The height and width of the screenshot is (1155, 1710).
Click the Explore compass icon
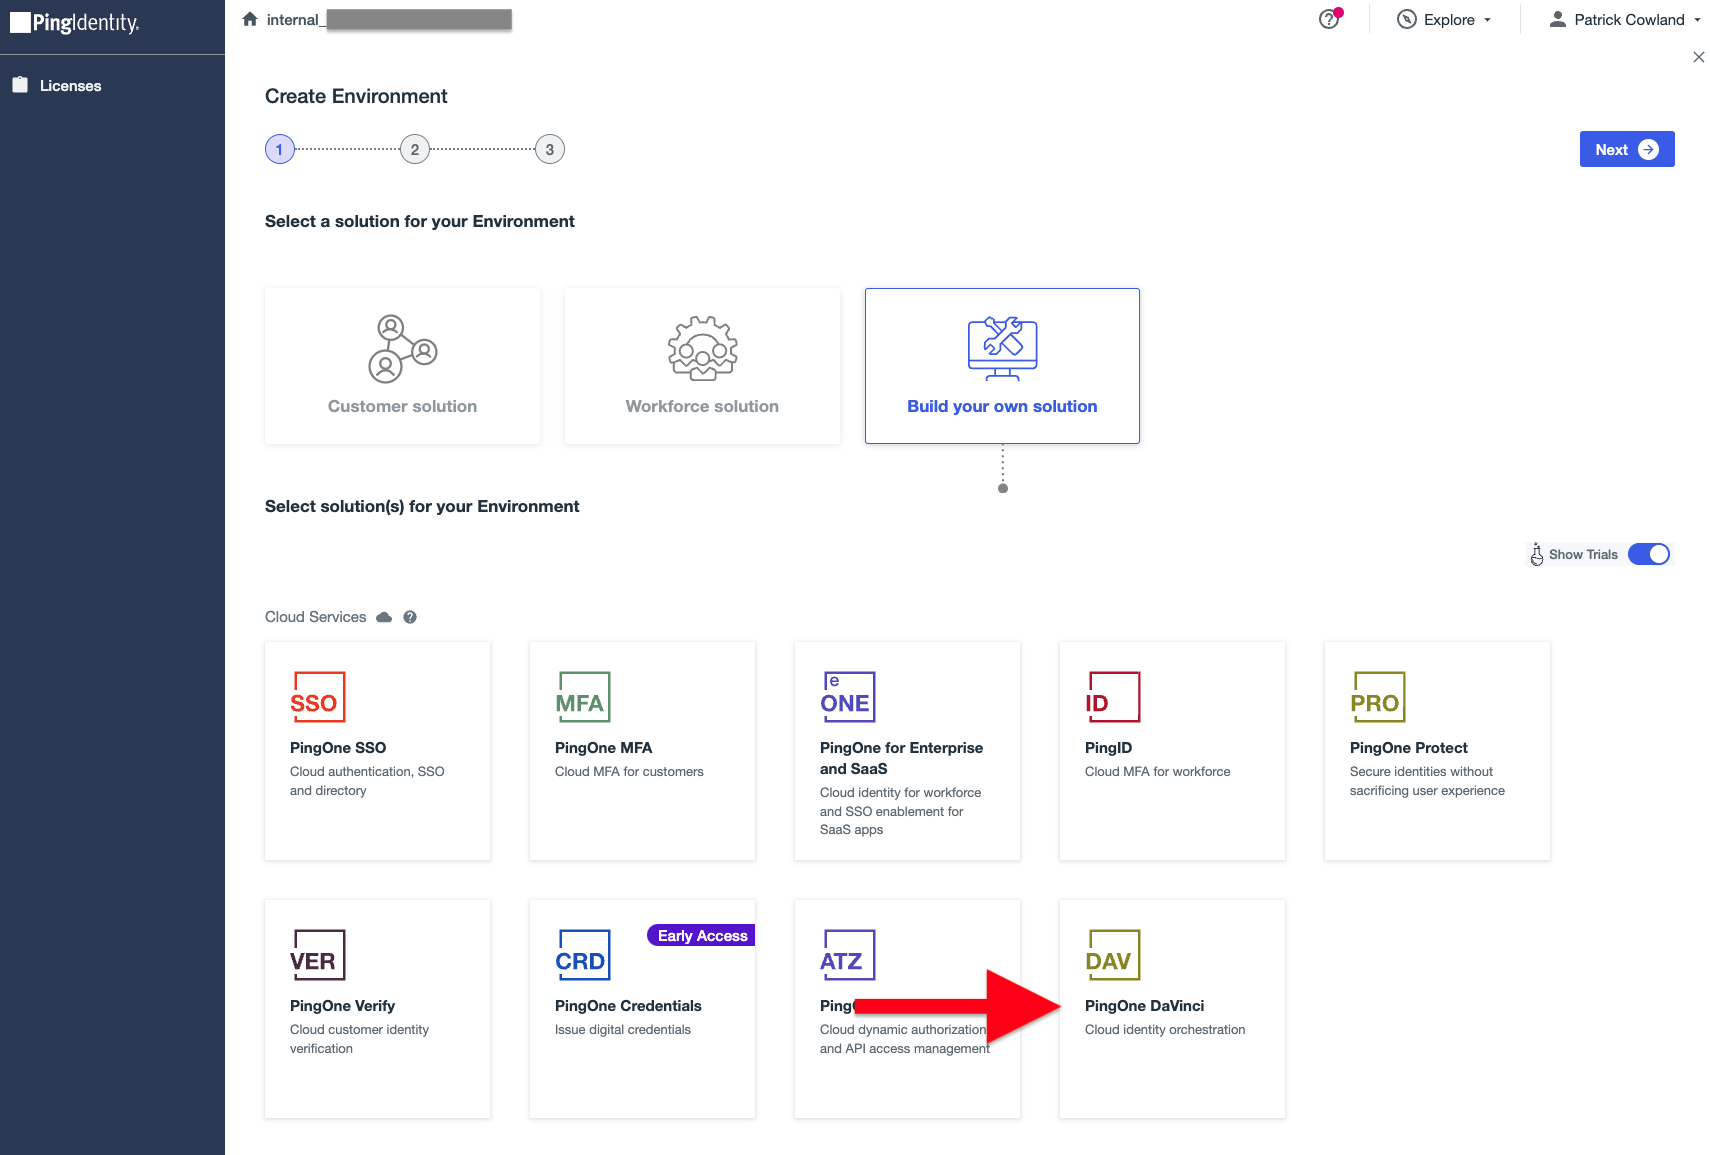1406,20
